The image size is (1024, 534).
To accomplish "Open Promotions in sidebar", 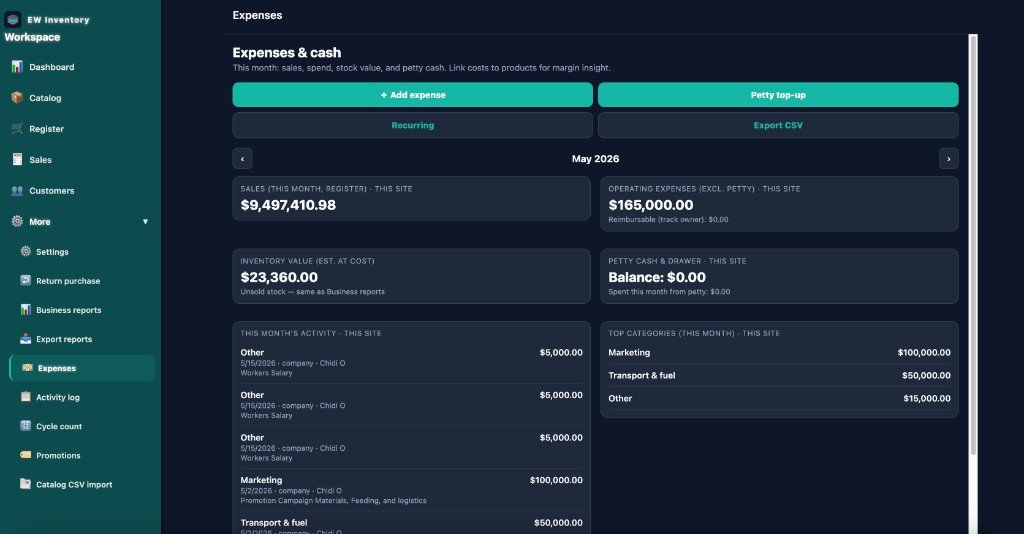I will pyautogui.click(x=58, y=455).
